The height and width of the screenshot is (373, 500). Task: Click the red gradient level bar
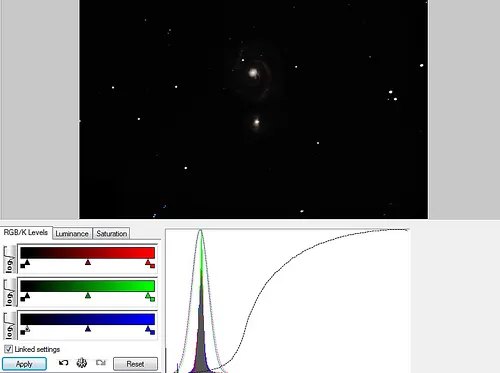click(87, 252)
